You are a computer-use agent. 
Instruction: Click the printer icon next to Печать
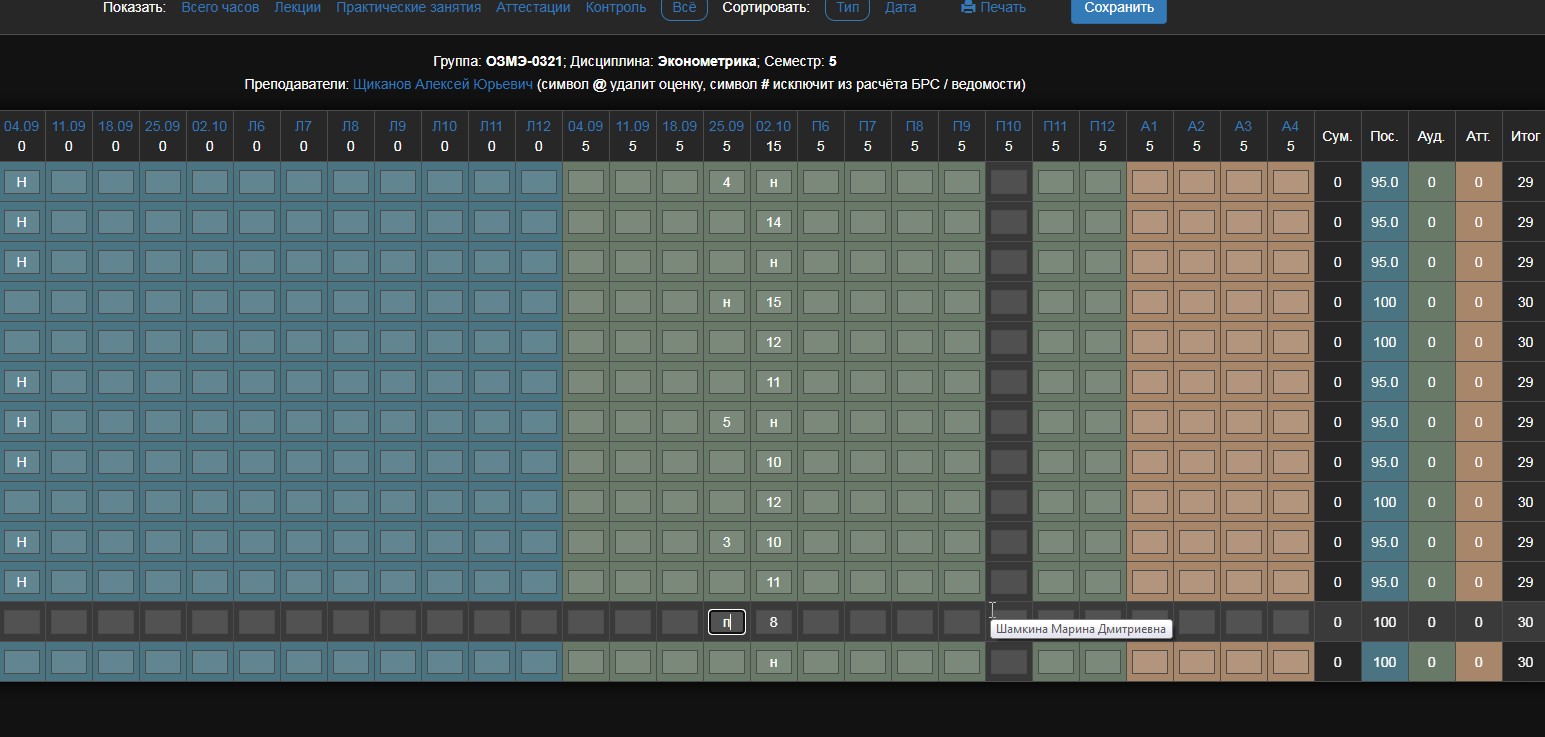tap(967, 7)
